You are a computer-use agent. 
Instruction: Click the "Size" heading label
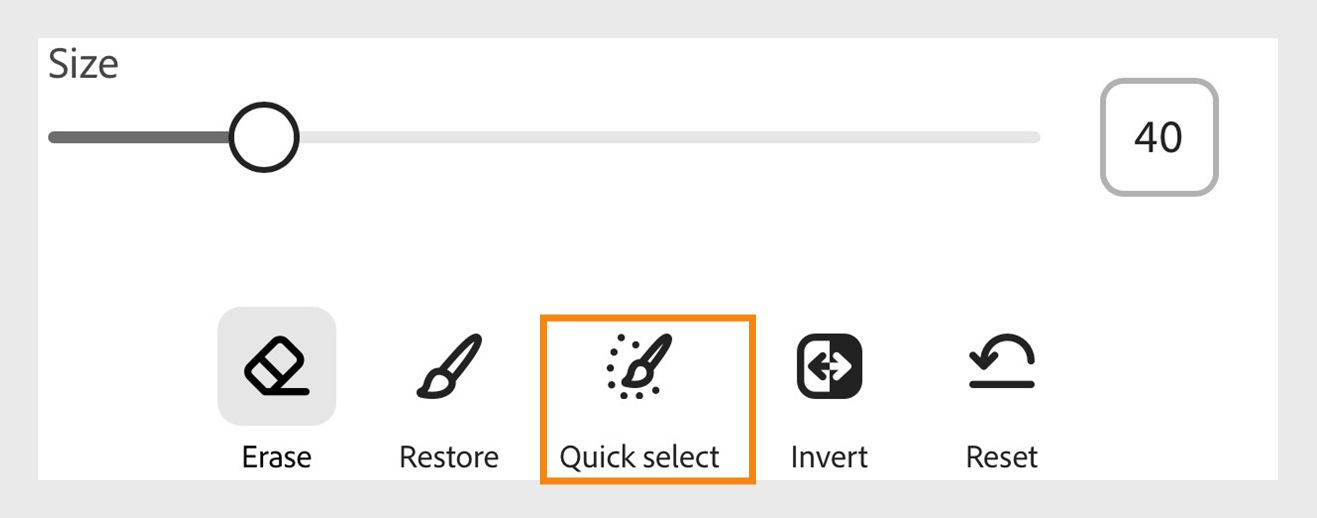83,65
